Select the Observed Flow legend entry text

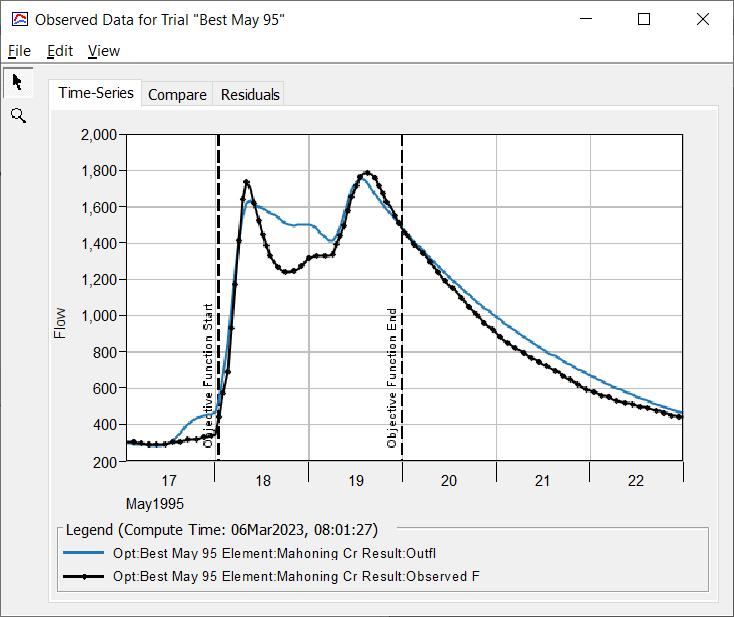pos(296,576)
